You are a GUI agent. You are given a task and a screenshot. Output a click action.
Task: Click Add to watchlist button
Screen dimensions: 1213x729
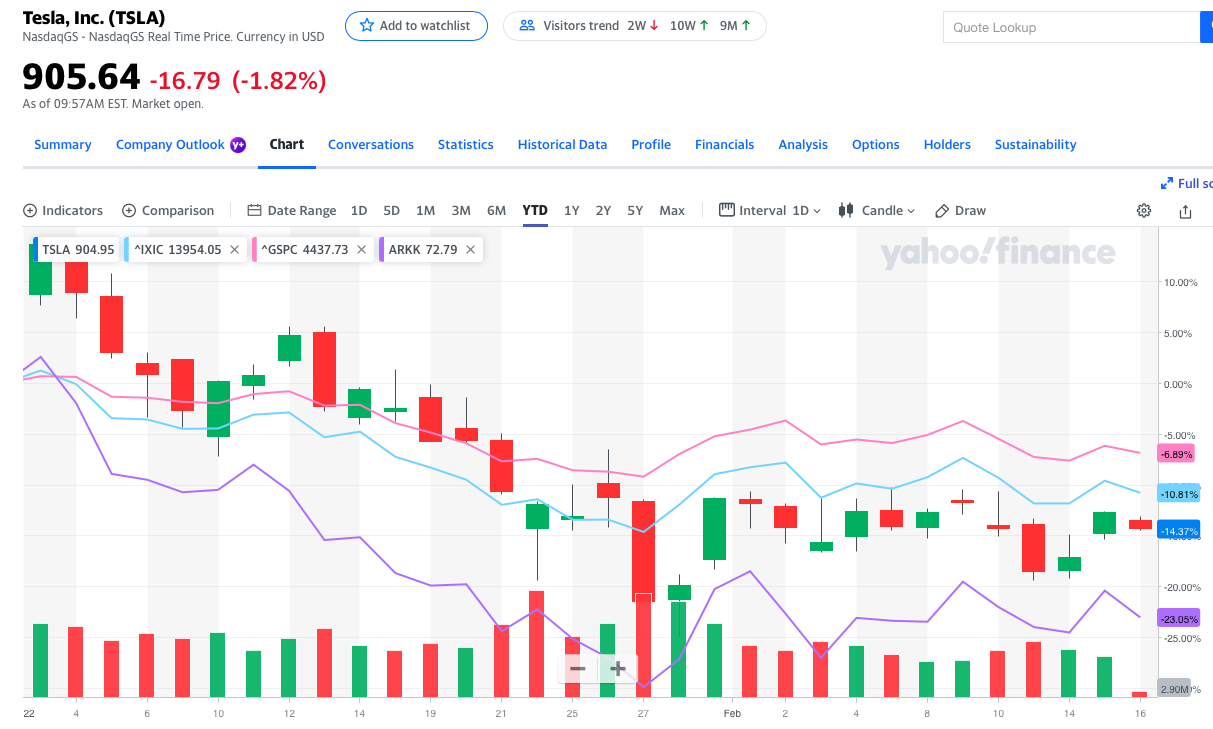[416, 26]
